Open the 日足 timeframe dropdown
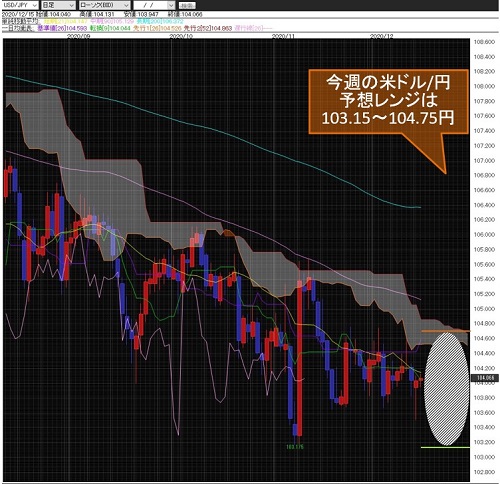The height and width of the screenshot is (484, 500). pyautogui.click(x=58, y=5)
